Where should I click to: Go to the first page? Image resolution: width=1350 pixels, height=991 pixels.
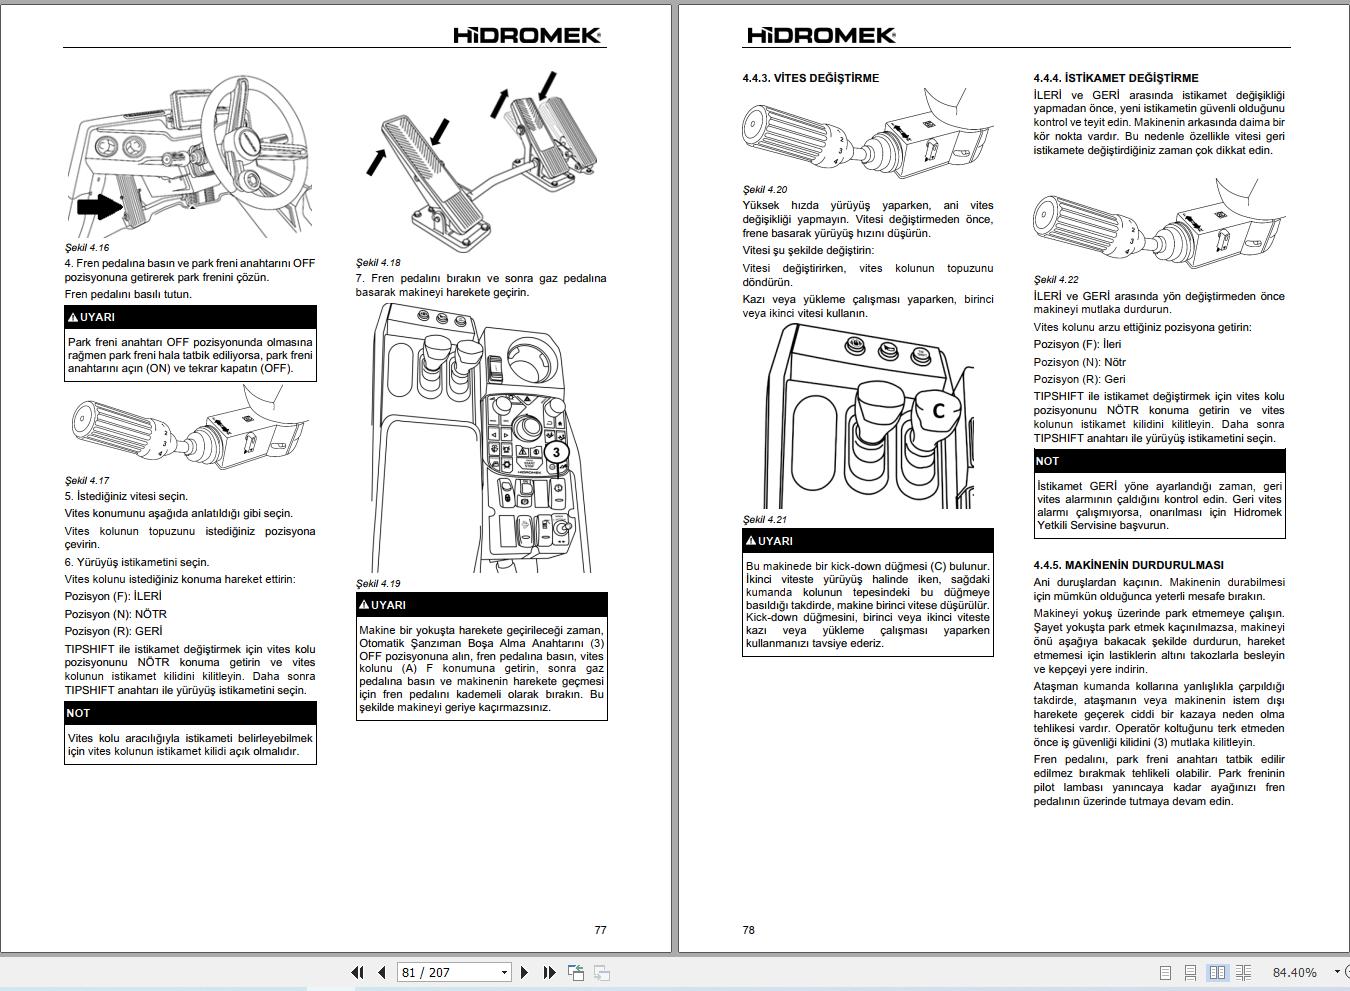coord(357,972)
